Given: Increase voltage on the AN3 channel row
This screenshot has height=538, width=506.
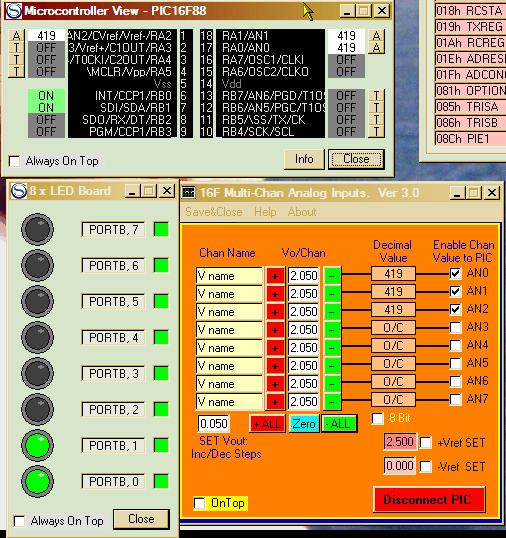Looking at the screenshot, I should [x=275, y=330].
